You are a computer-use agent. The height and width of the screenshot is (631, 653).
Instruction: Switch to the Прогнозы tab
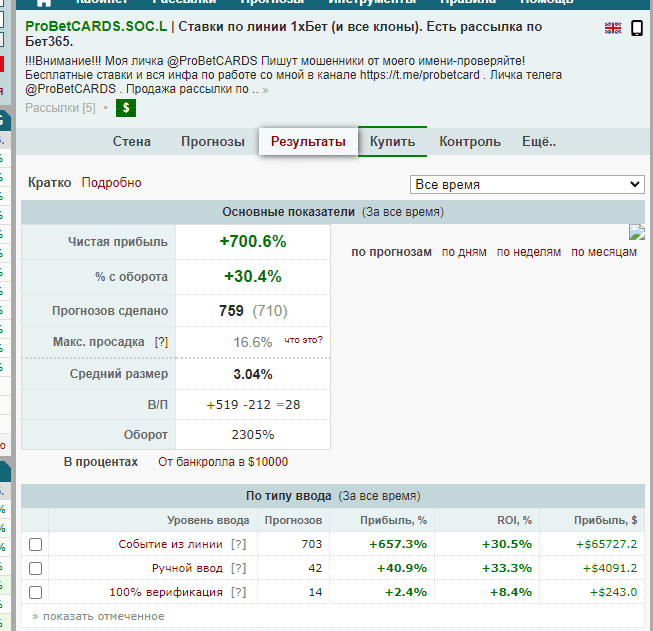[x=213, y=142]
